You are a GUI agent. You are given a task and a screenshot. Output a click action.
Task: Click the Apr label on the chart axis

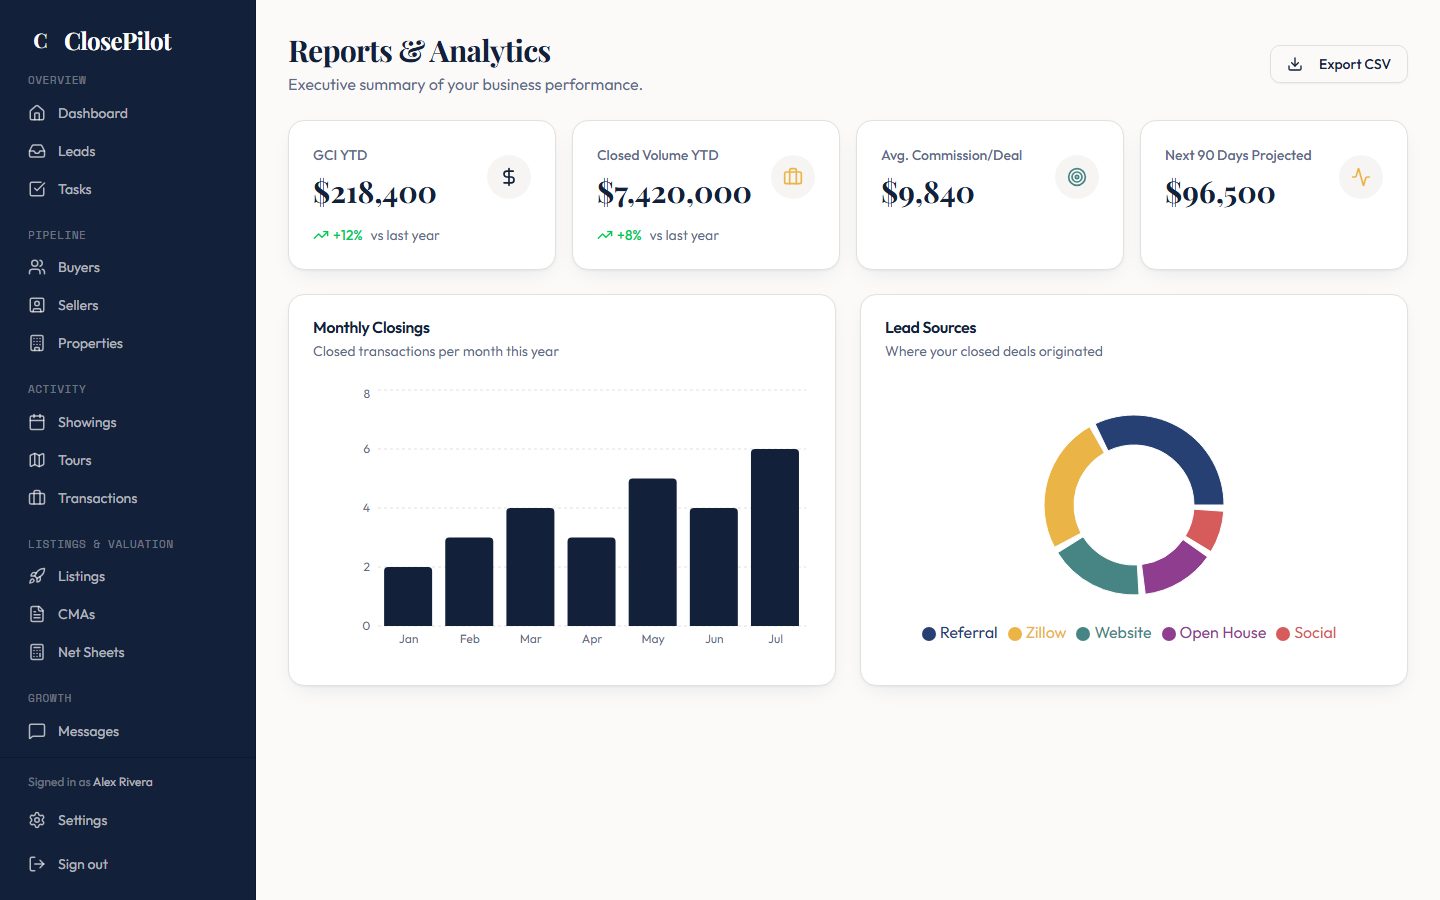[x=592, y=639]
